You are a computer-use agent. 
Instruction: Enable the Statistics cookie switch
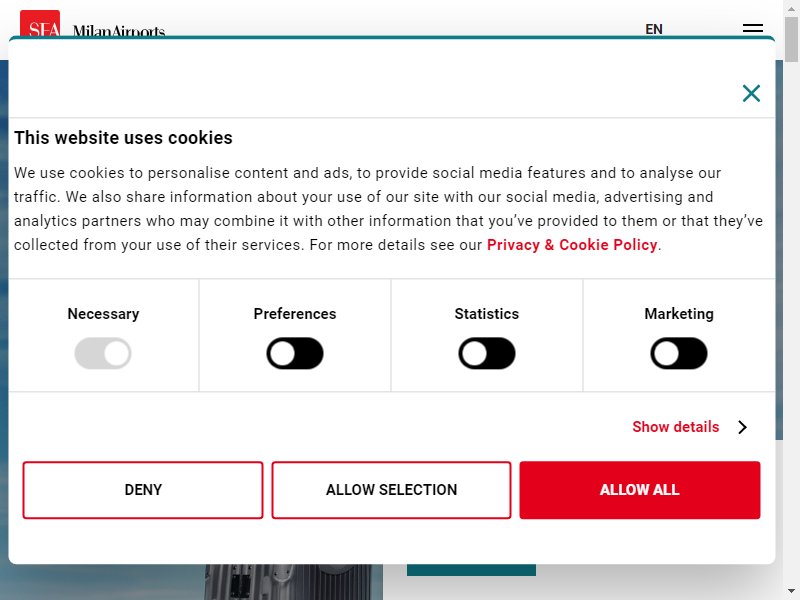tap(487, 353)
